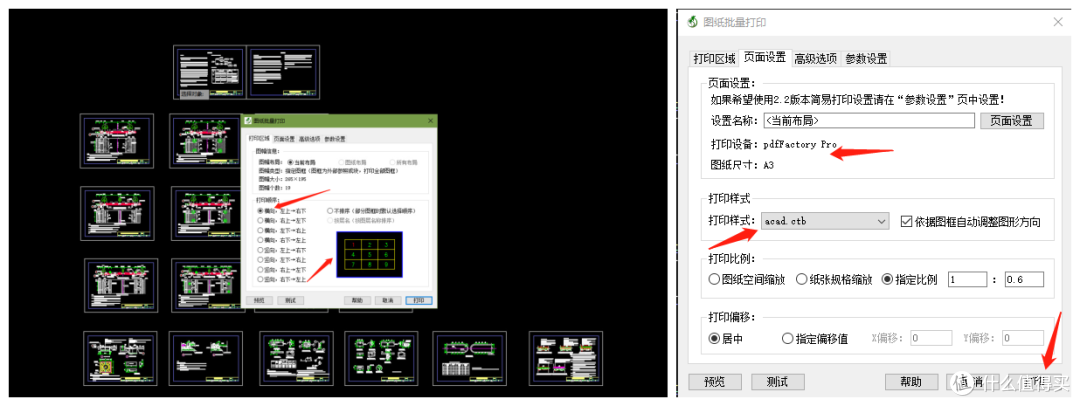Click 帮助 button in right dialog

pyautogui.click(x=911, y=382)
